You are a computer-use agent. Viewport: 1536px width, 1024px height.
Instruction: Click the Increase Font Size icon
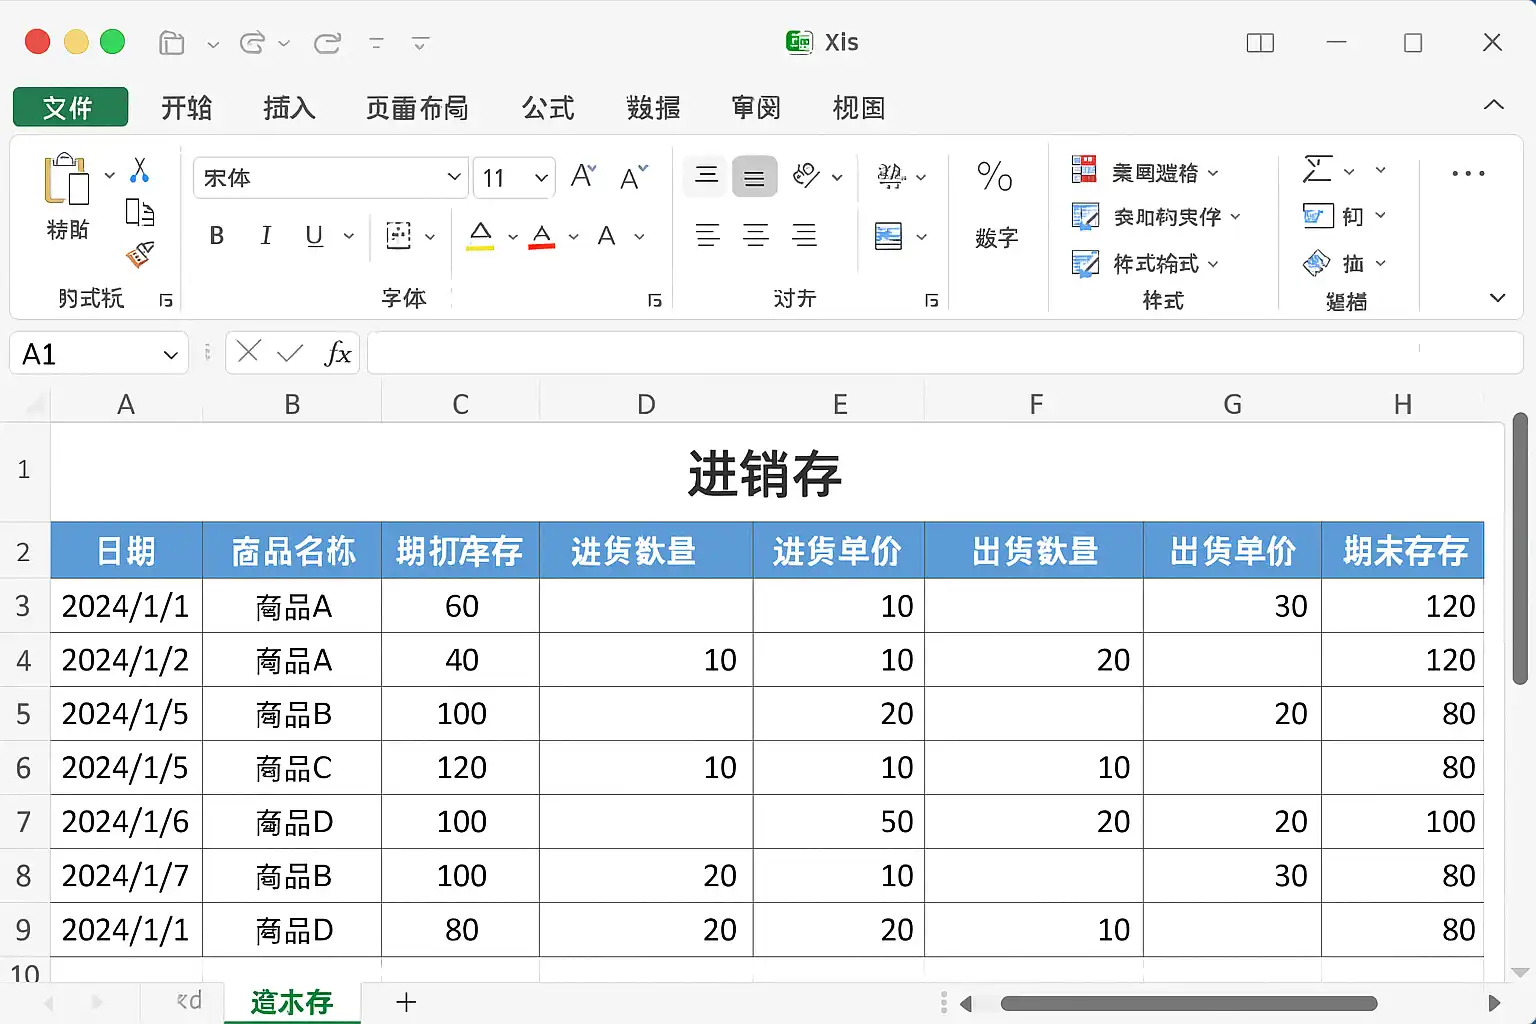click(x=583, y=177)
